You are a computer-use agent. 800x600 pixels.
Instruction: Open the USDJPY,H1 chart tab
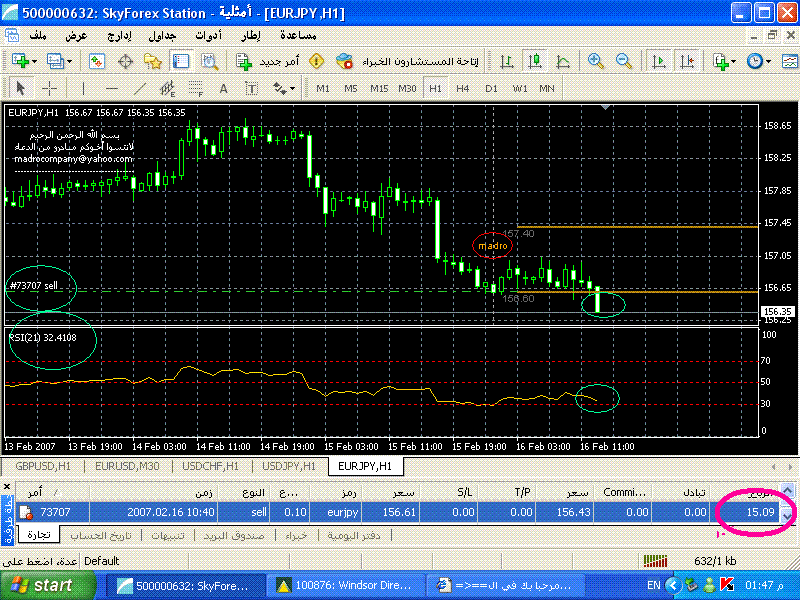click(290, 466)
